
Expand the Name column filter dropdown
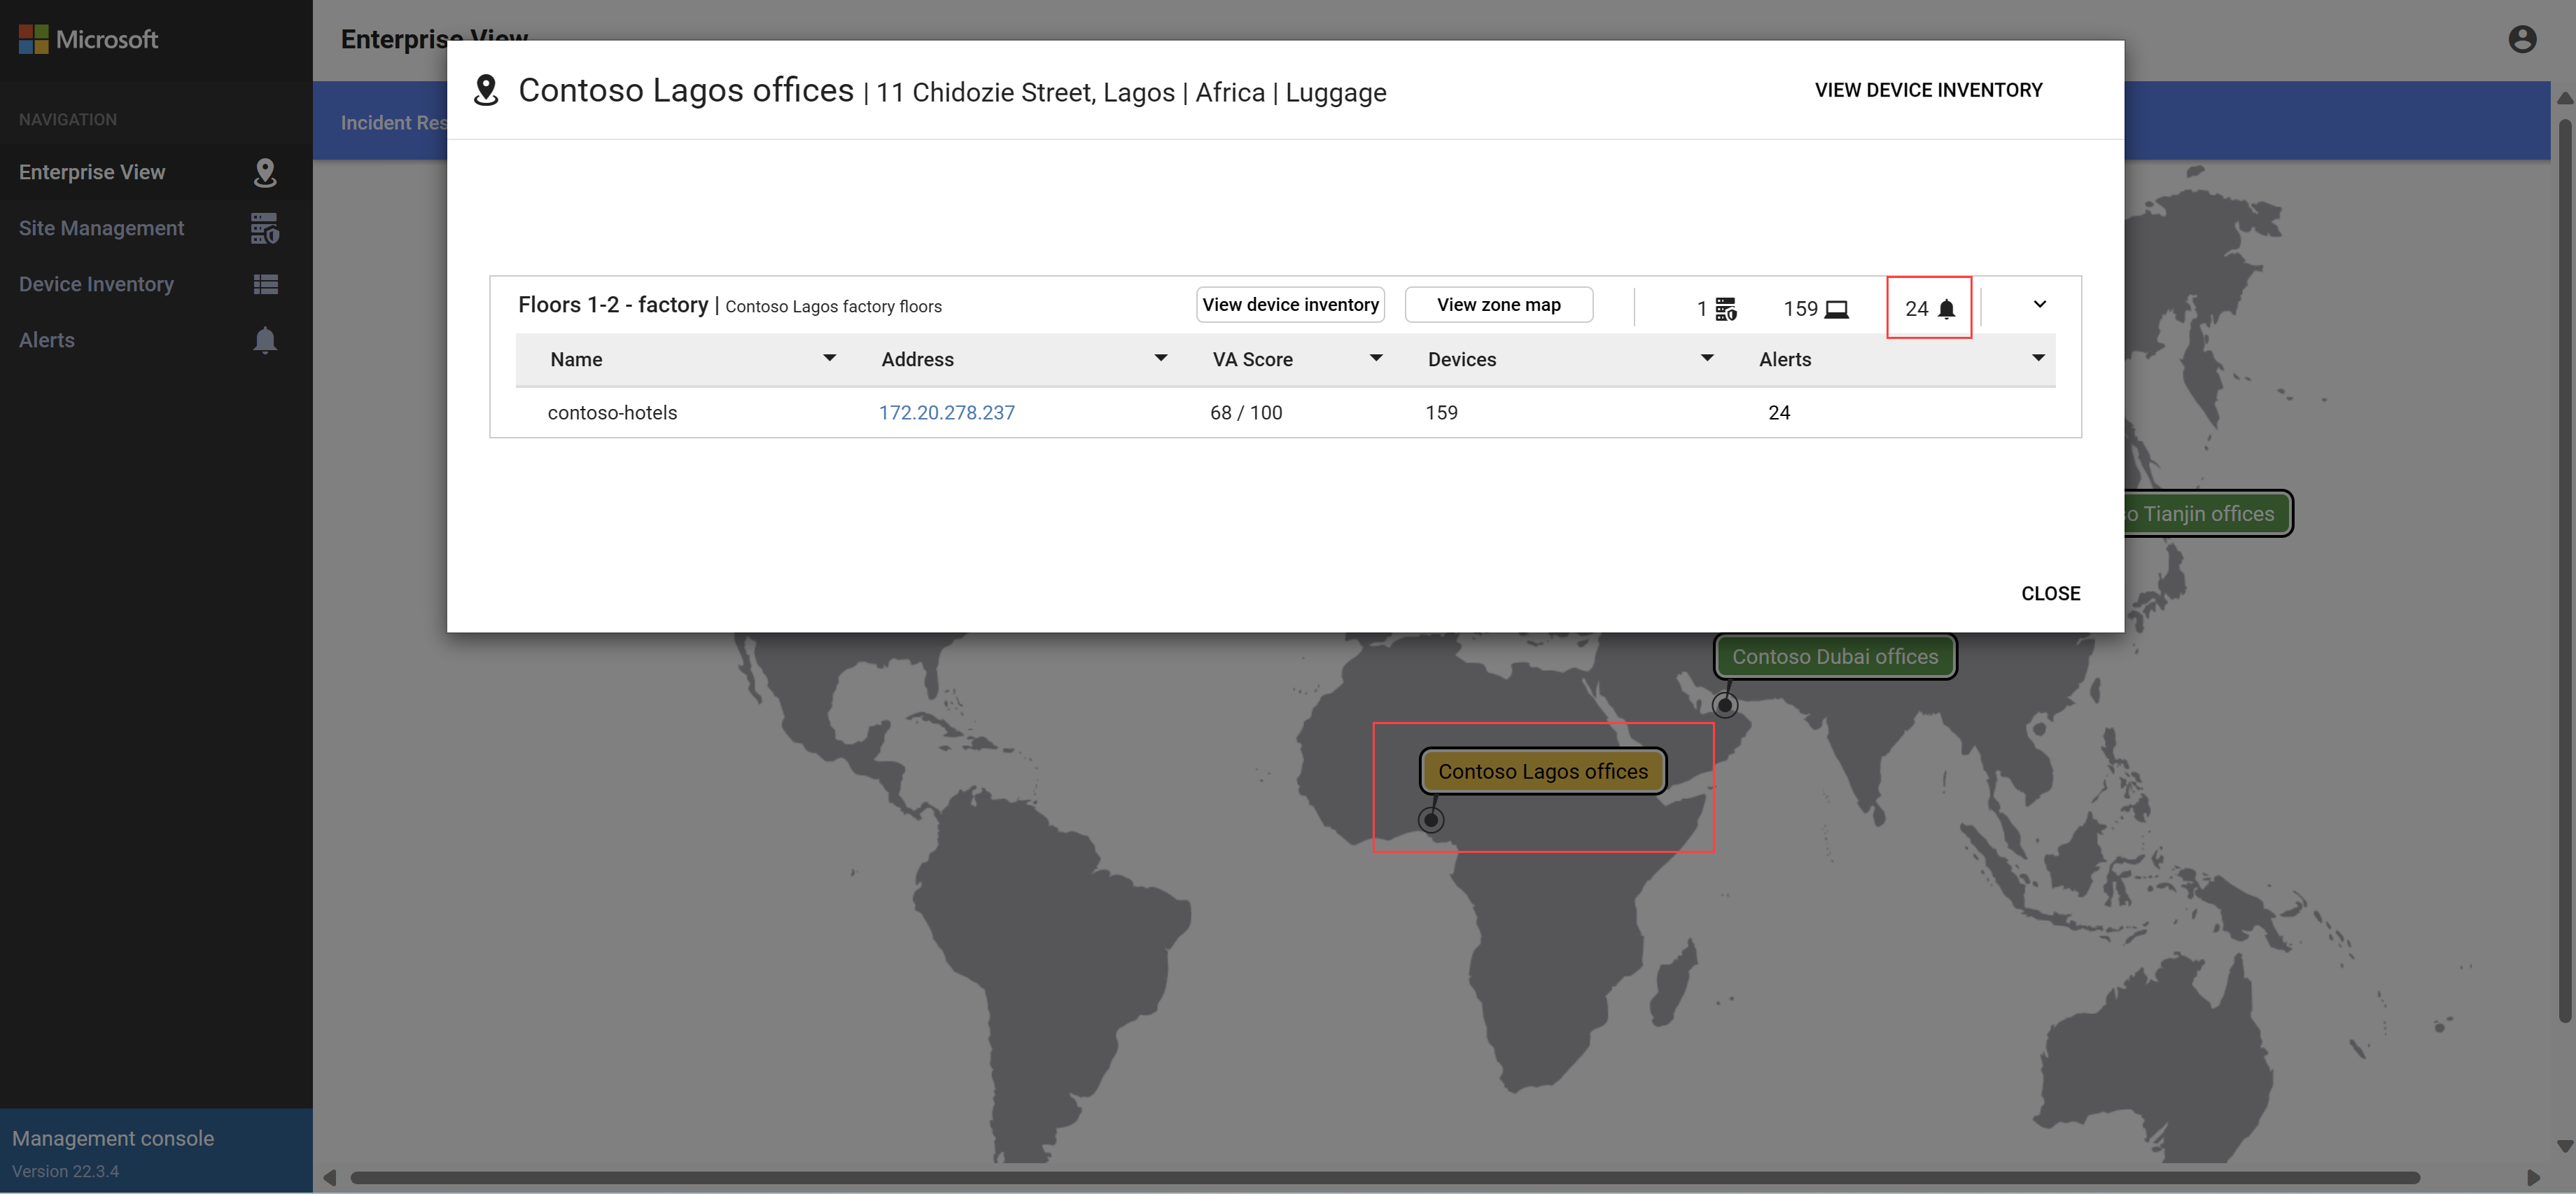coord(828,359)
